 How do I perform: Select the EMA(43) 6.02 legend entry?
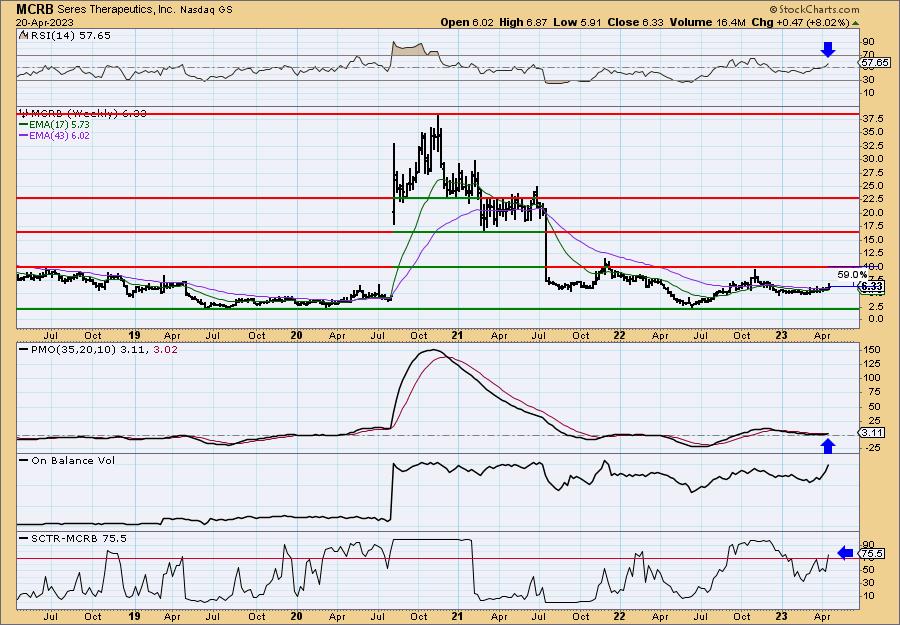coord(55,136)
